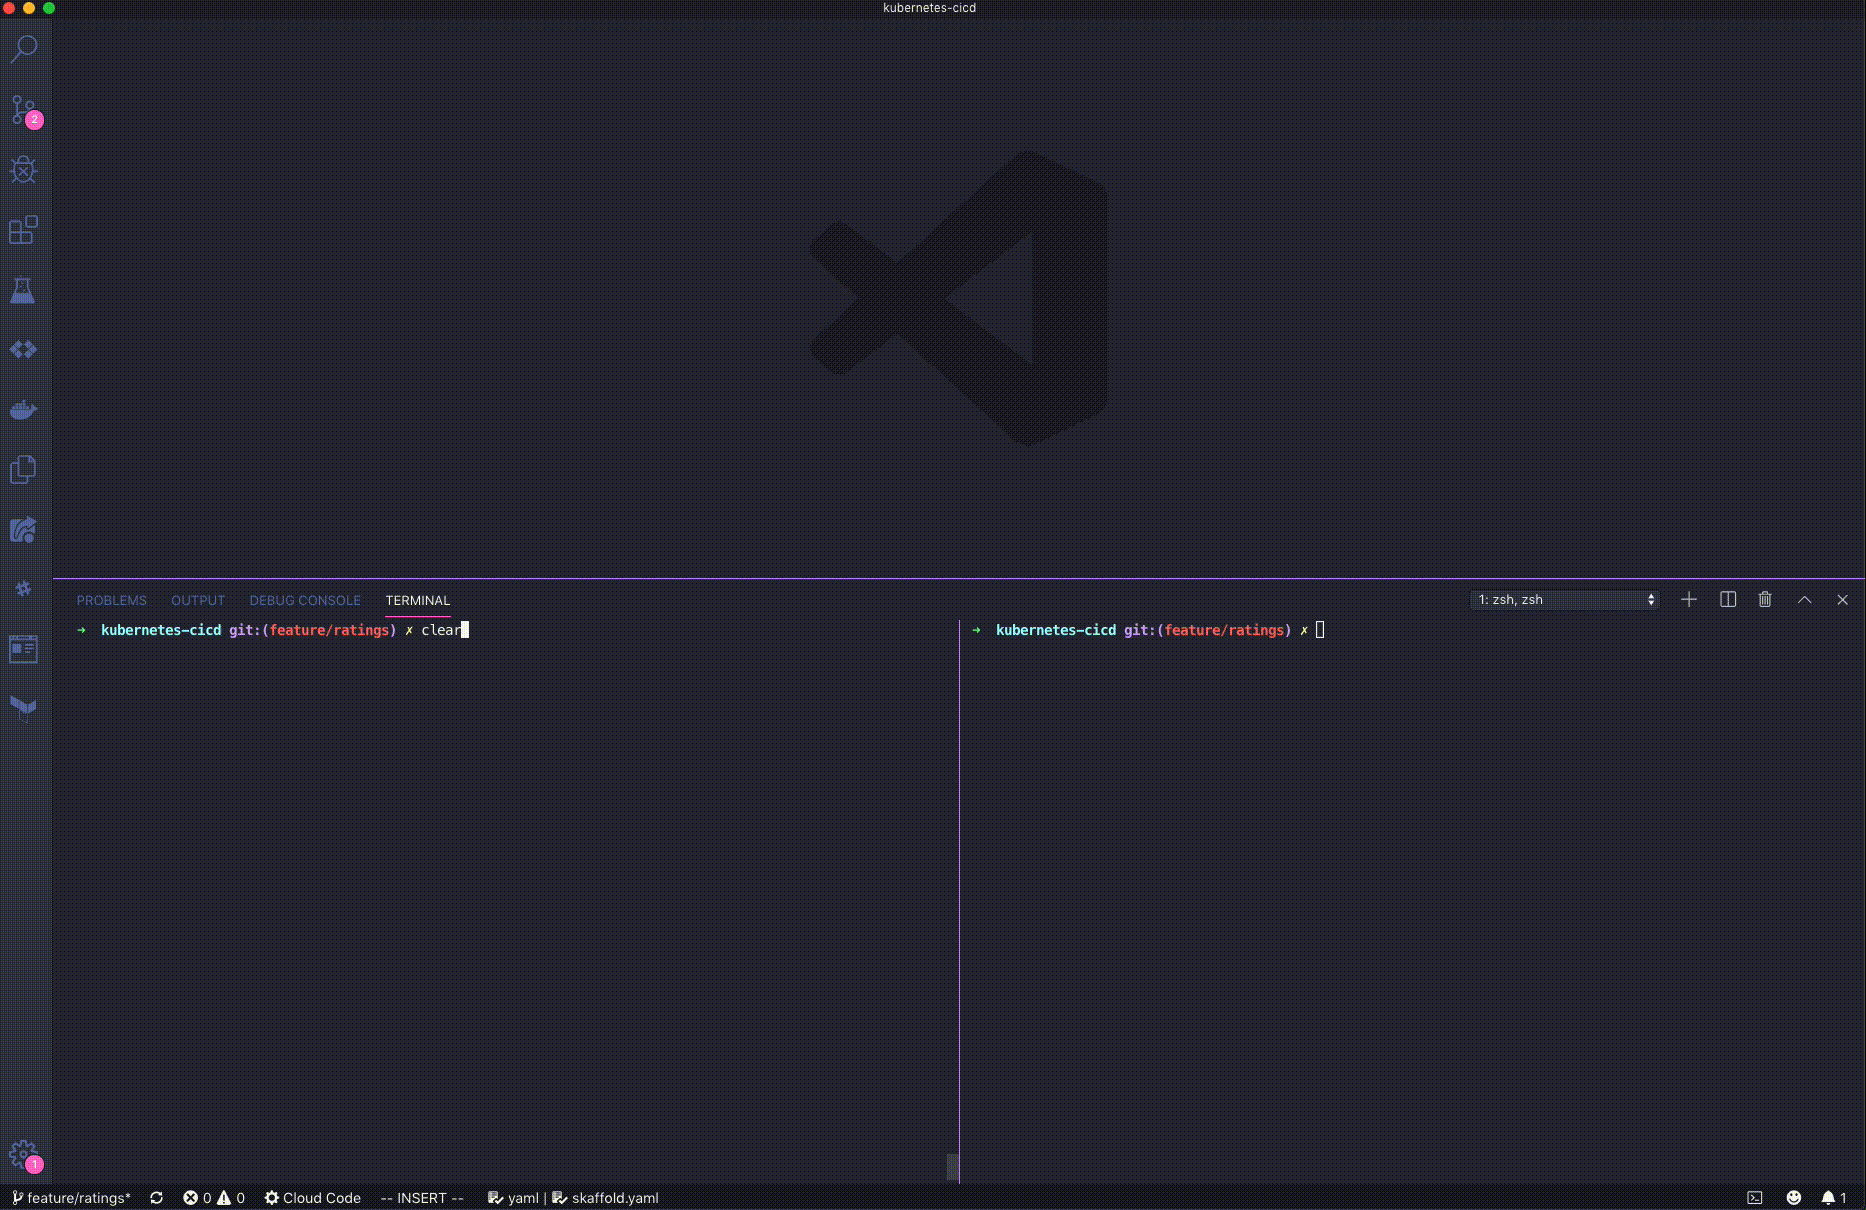1866x1210 pixels.
Task: Click the terminal icon in status bar
Action: point(1755,1198)
